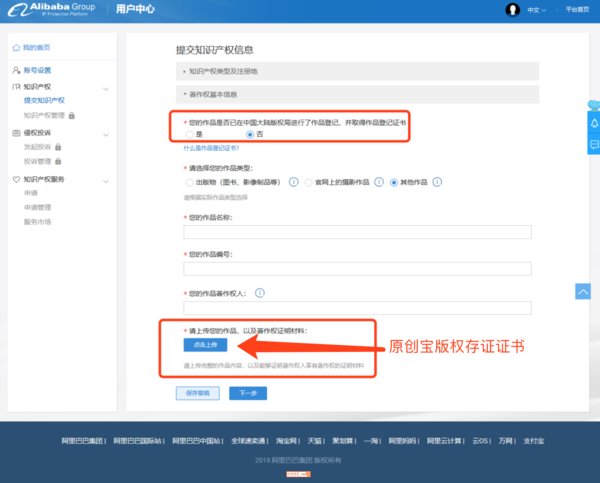This screenshot has width=600, height=483.
Task: Click the lock icon next to 发起投诉
Action: [58, 147]
